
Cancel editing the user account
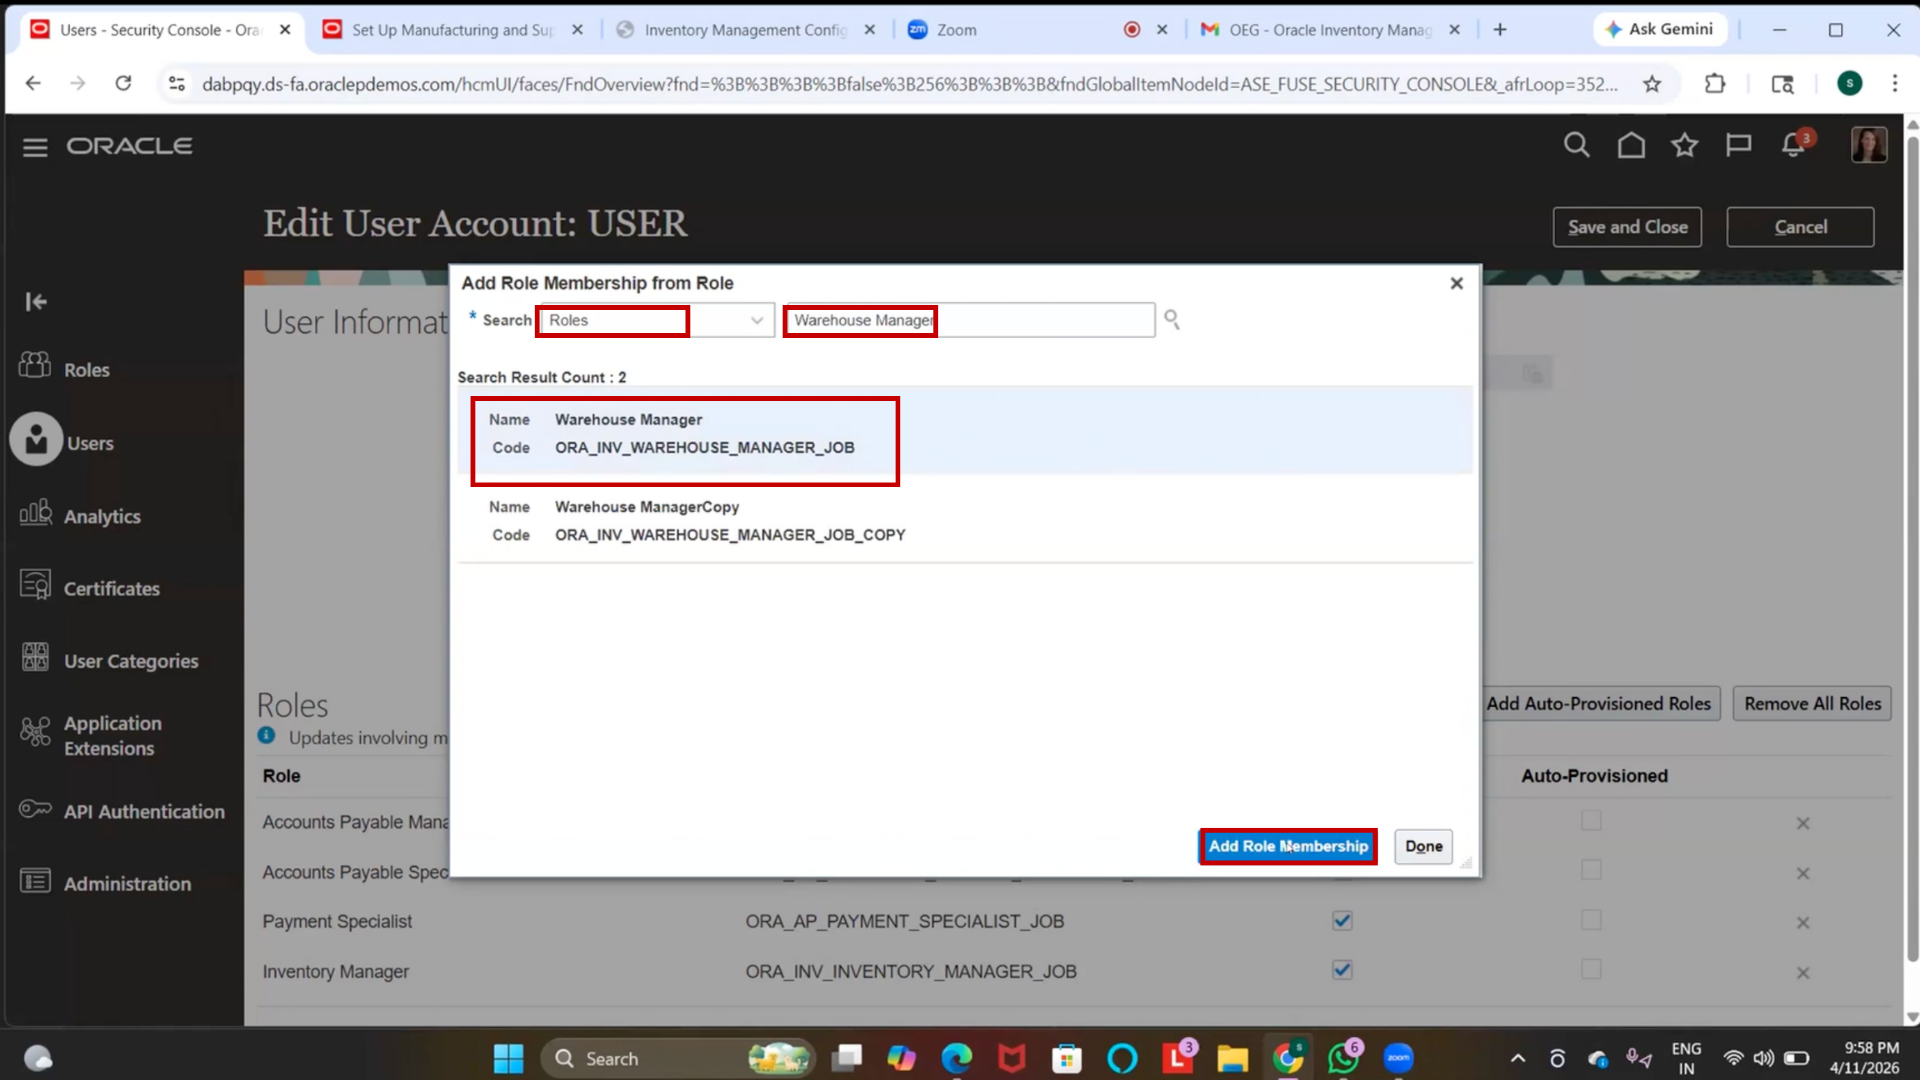click(x=1800, y=227)
